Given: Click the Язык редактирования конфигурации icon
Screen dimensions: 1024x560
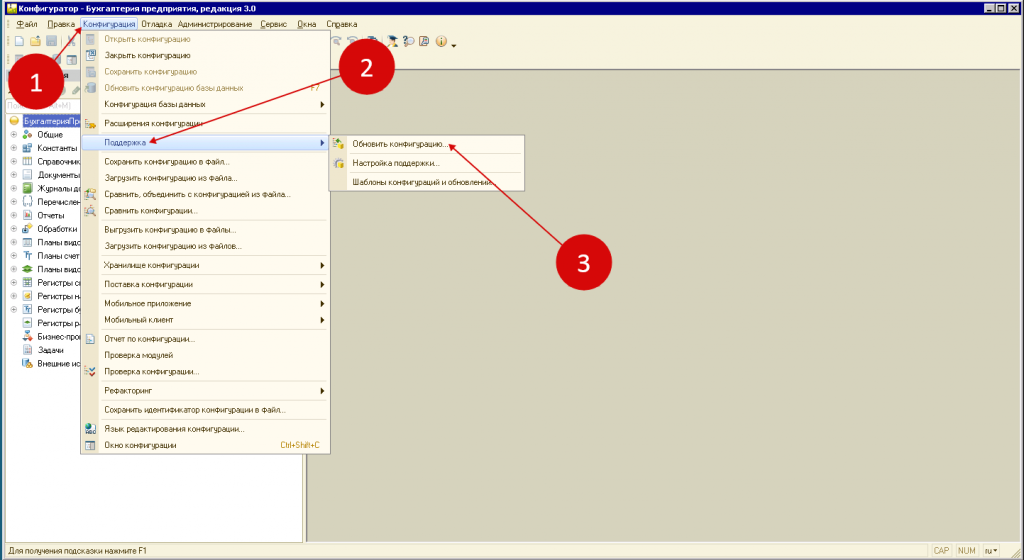Looking at the screenshot, I should coord(91,429).
